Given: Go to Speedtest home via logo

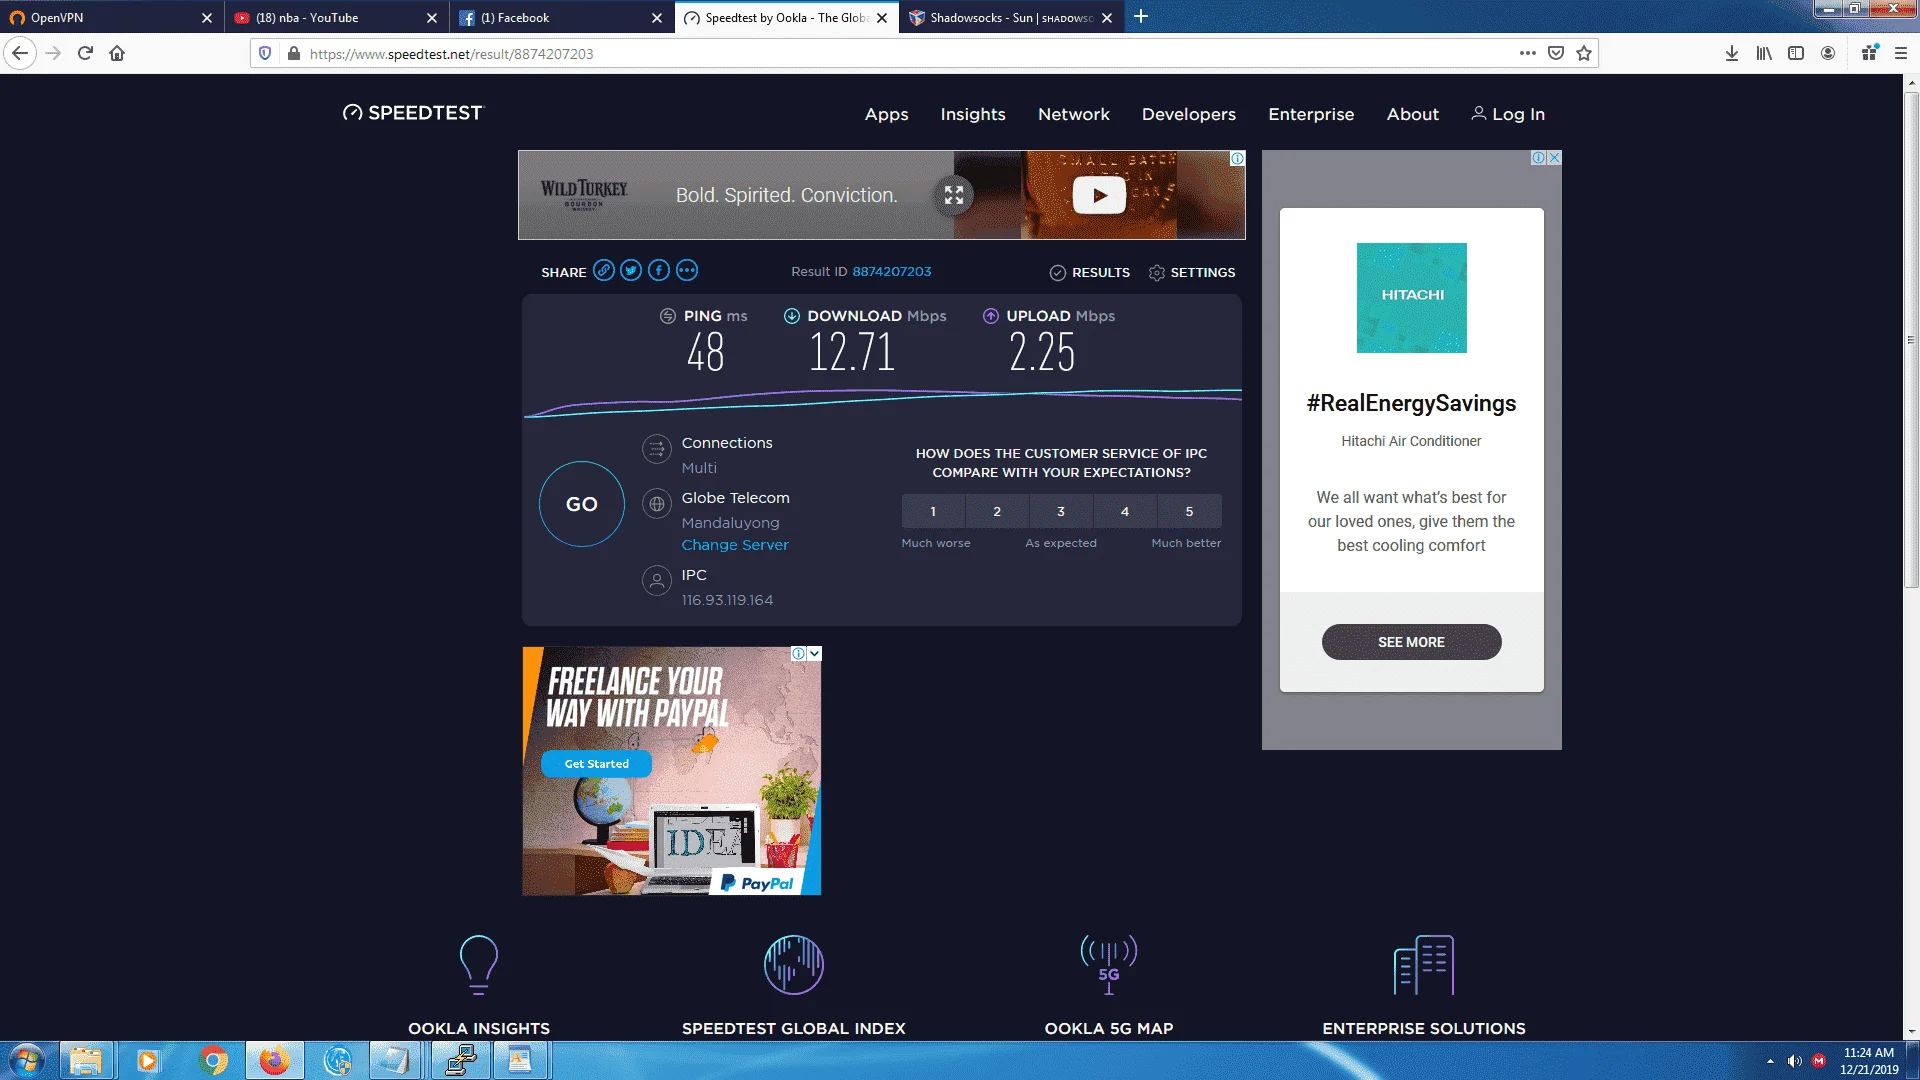Looking at the screenshot, I should [x=413, y=113].
